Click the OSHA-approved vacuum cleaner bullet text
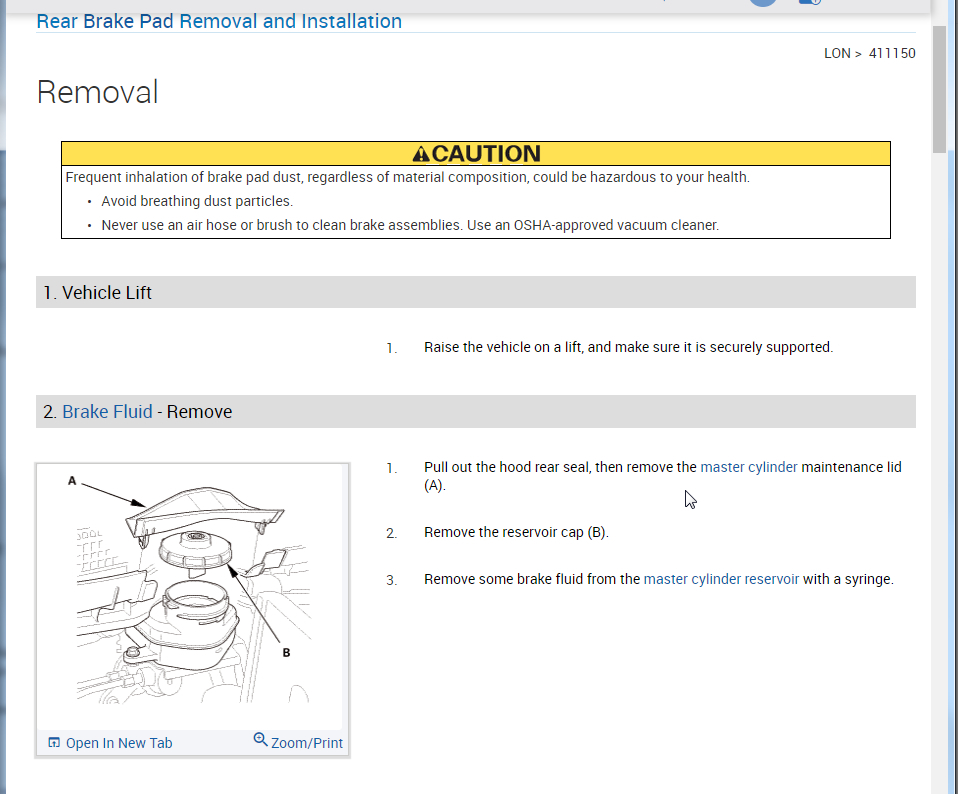The width and height of the screenshot is (958, 794). (410, 225)
